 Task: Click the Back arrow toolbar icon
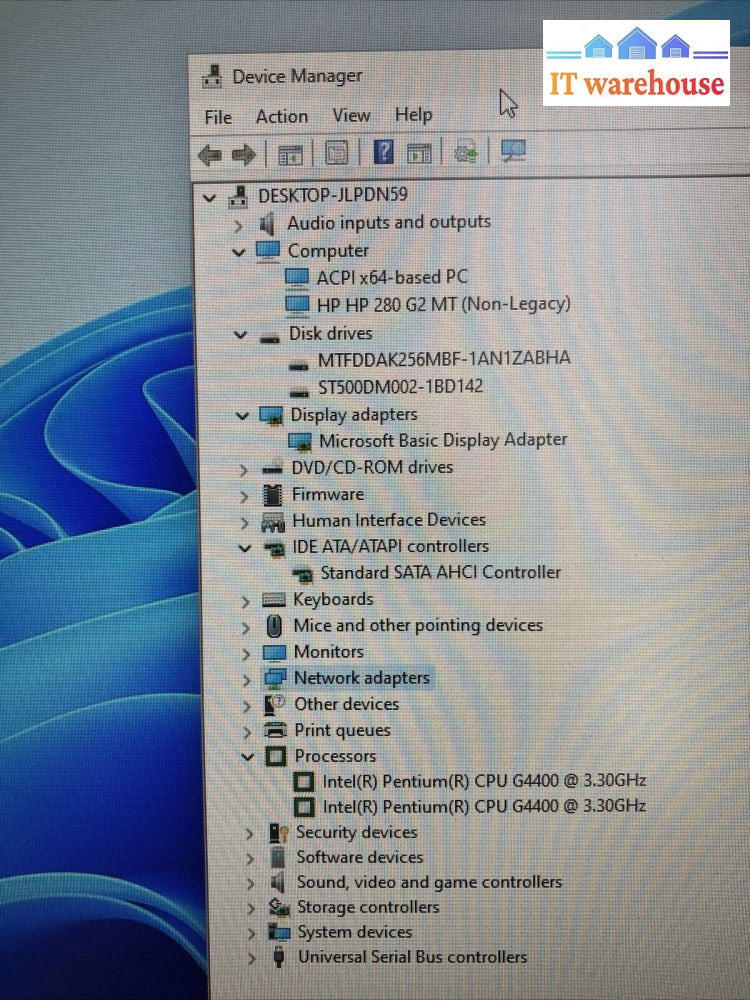point(209,154)
